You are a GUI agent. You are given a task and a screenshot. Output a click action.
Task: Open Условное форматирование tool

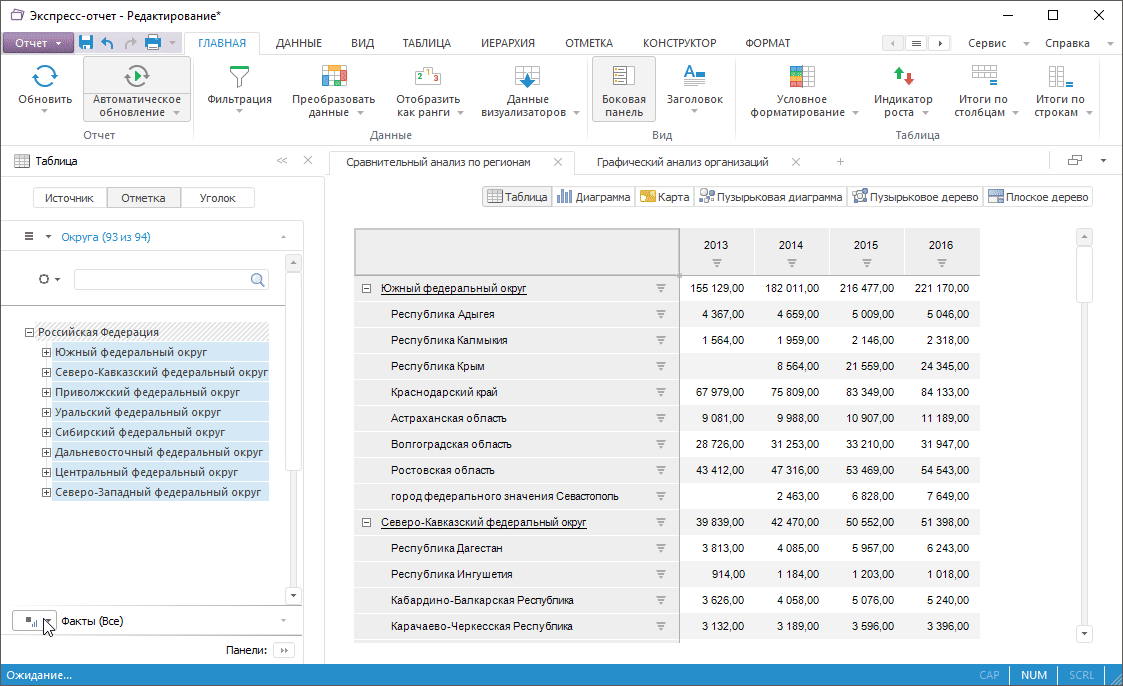click(x=802, y=76)
